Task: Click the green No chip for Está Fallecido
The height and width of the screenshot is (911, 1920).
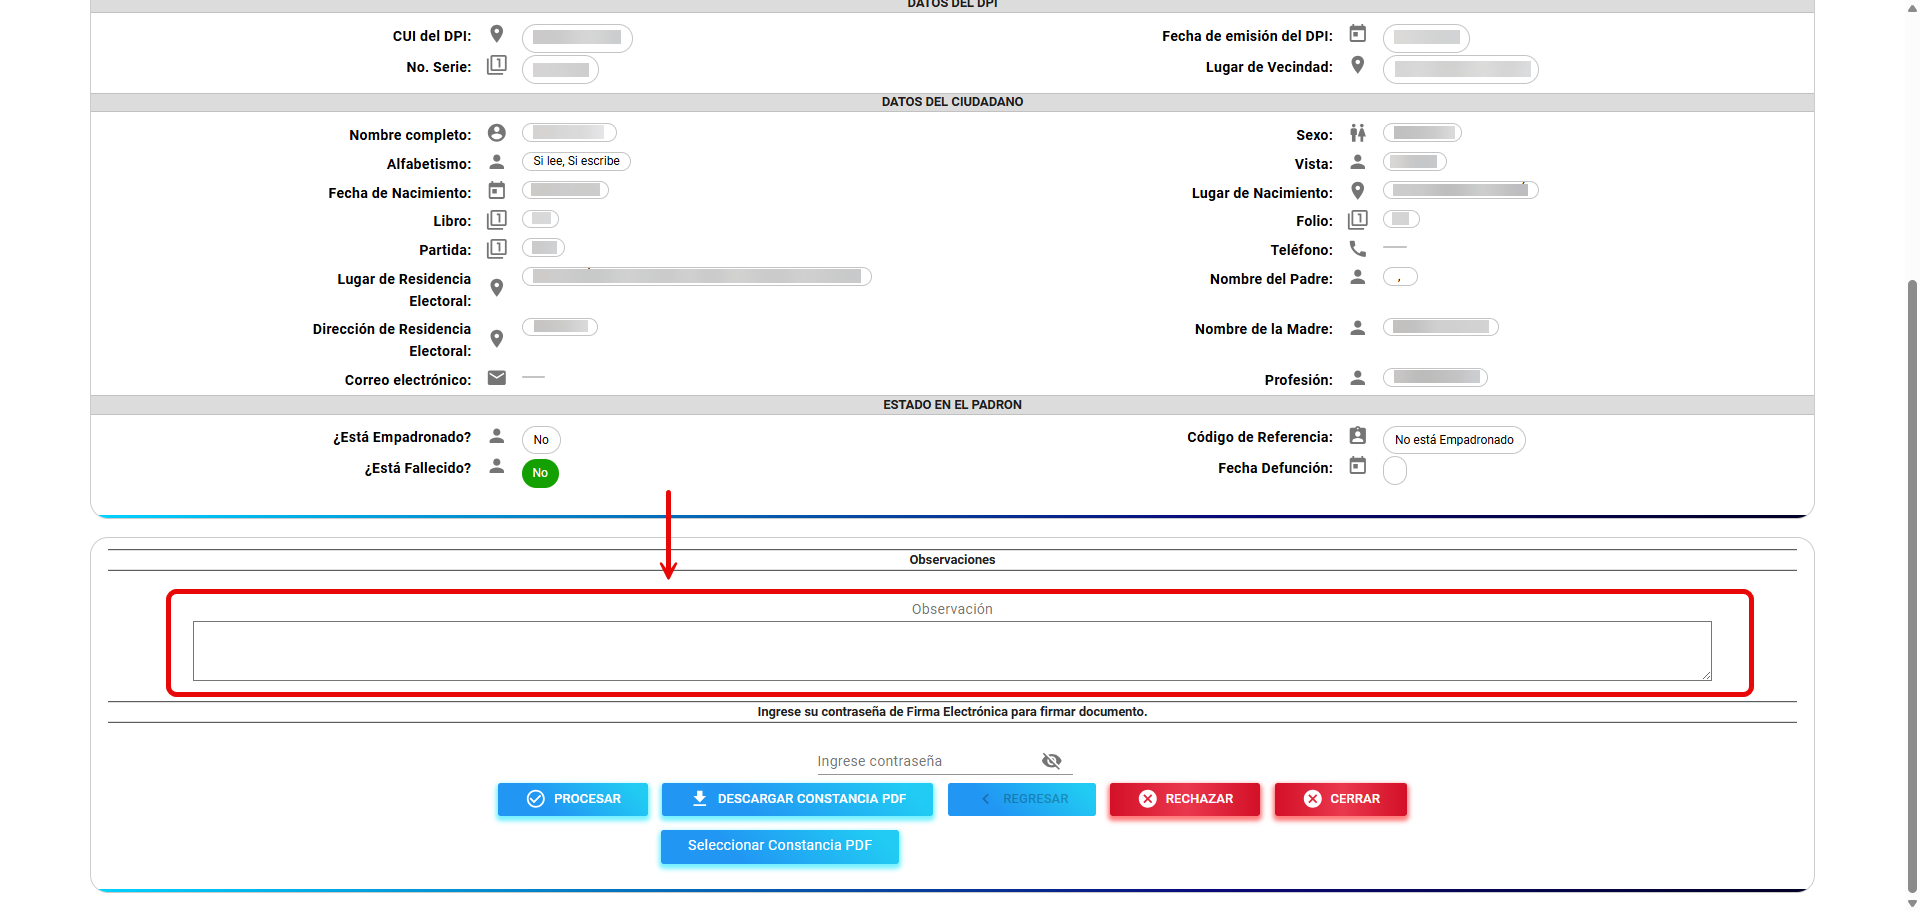Action: (540, 473)
